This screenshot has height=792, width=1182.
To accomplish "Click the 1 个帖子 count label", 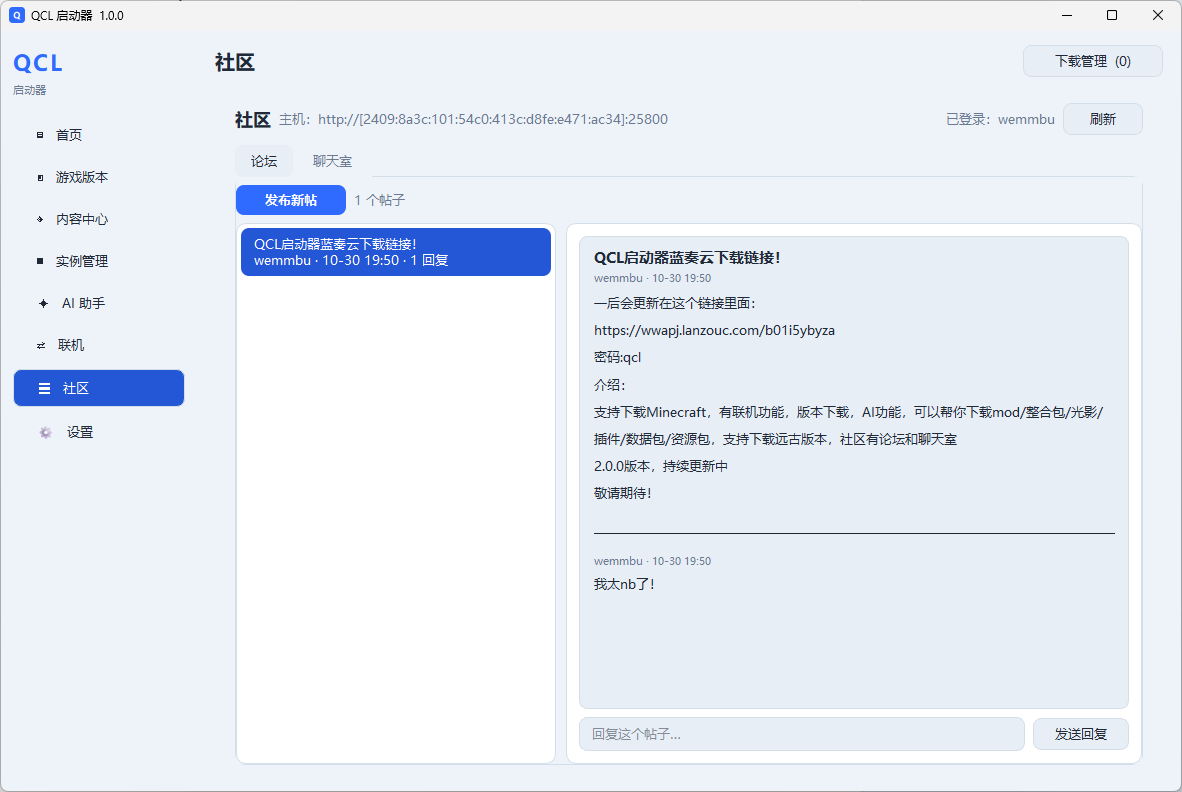I will (x=379, y=200).
